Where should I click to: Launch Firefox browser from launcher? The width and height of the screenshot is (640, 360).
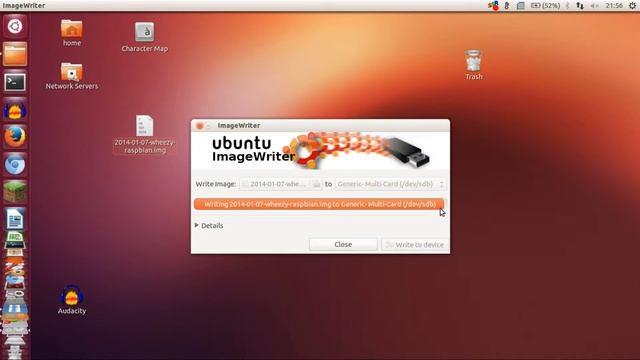coord(15,137)
